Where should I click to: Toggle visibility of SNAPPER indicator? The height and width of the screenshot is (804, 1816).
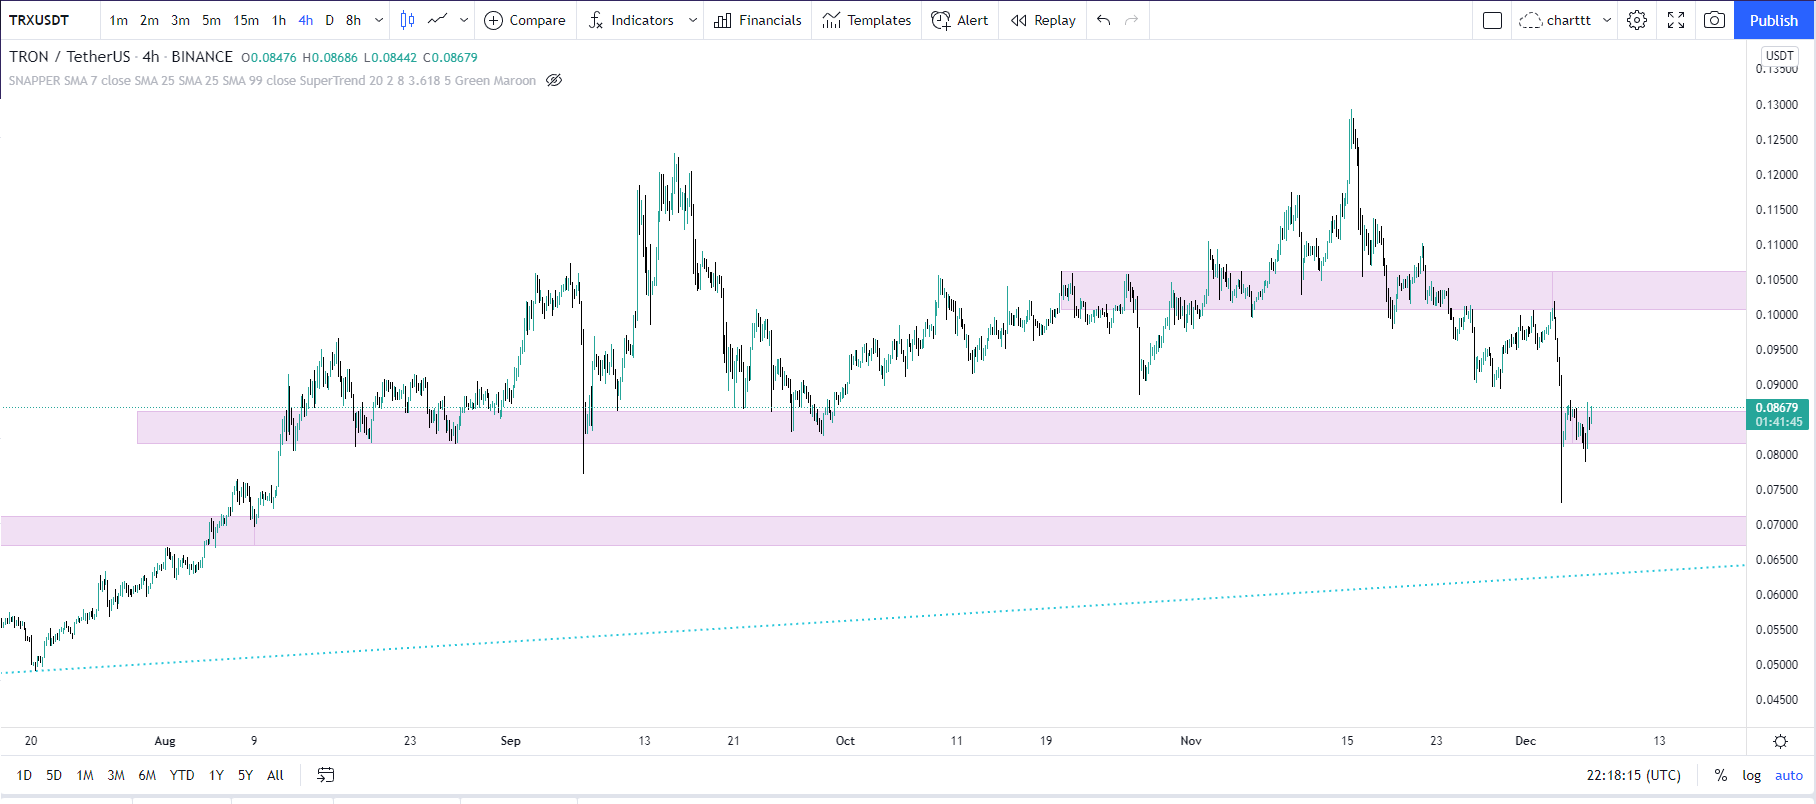pos(554,81)
